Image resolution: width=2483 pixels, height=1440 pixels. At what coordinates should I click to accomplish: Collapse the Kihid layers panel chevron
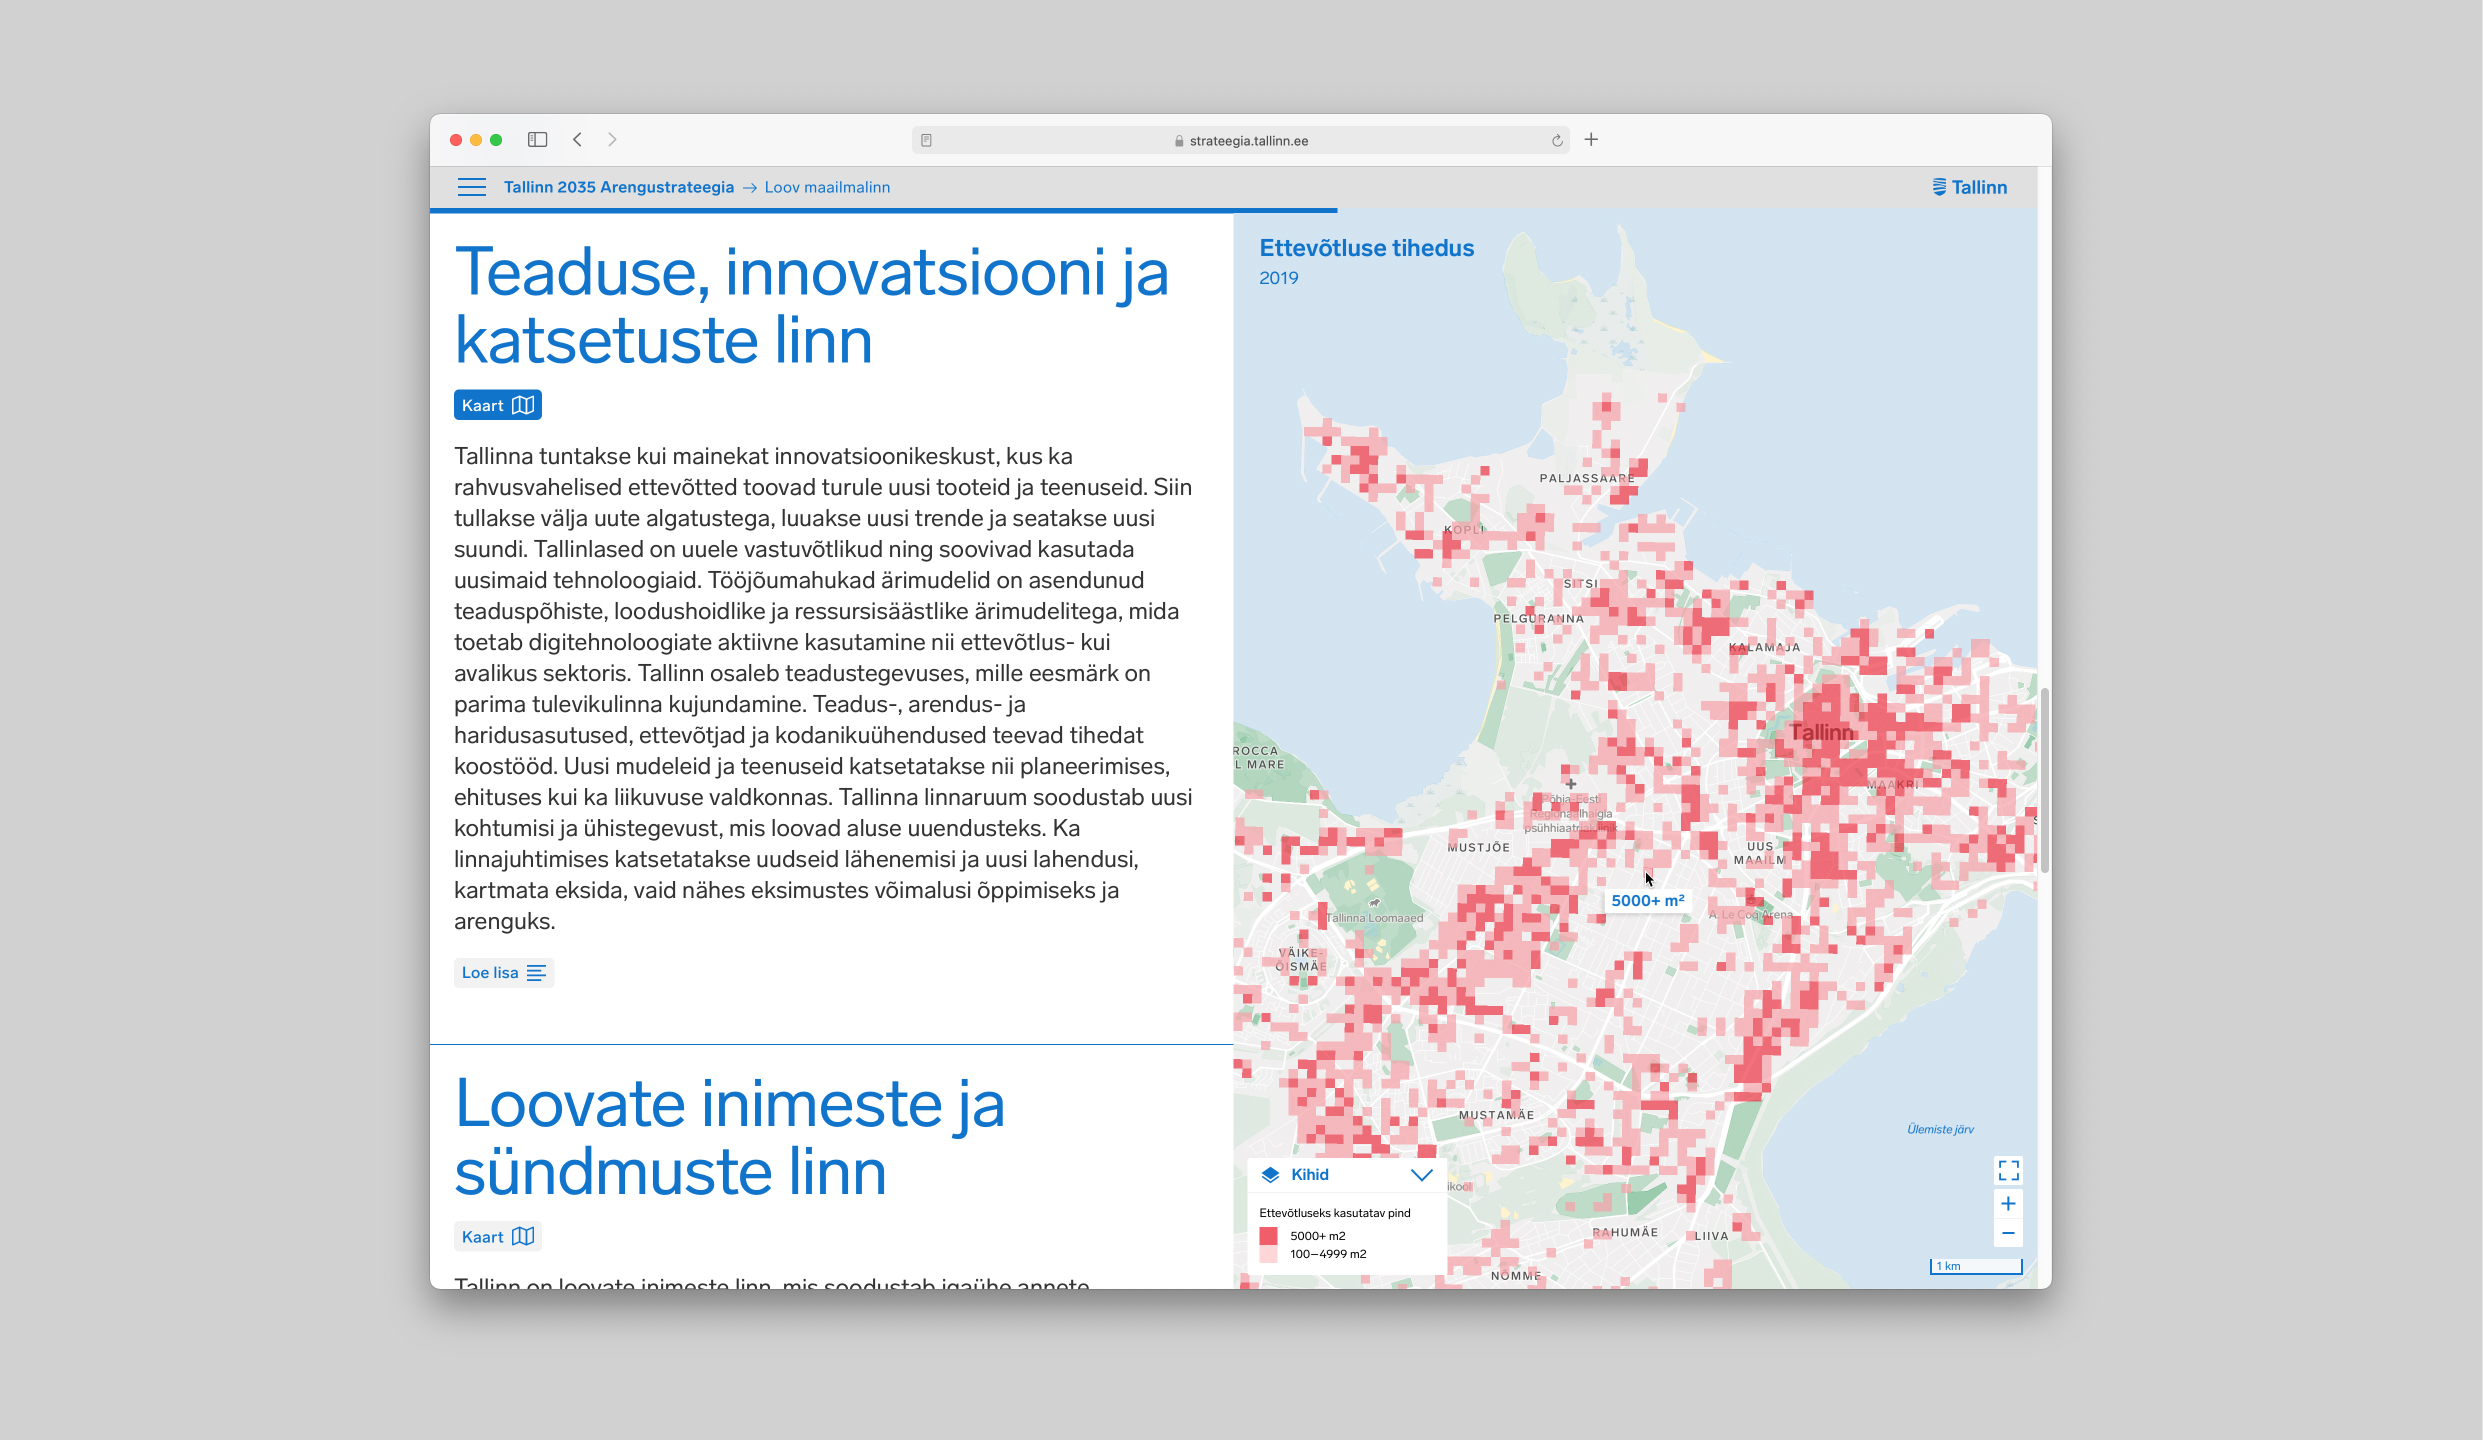[1421, 1175]
